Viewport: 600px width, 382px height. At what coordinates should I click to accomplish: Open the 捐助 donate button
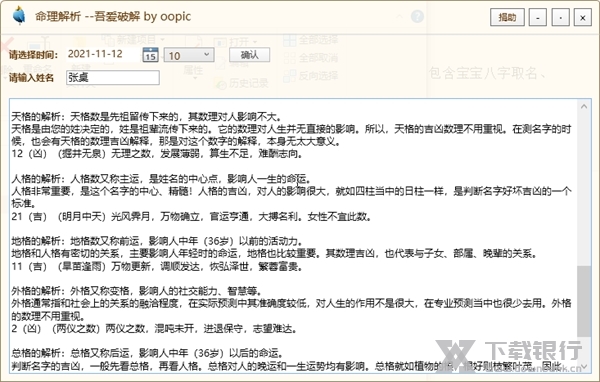pyautogui.click(x=507, y=18)
